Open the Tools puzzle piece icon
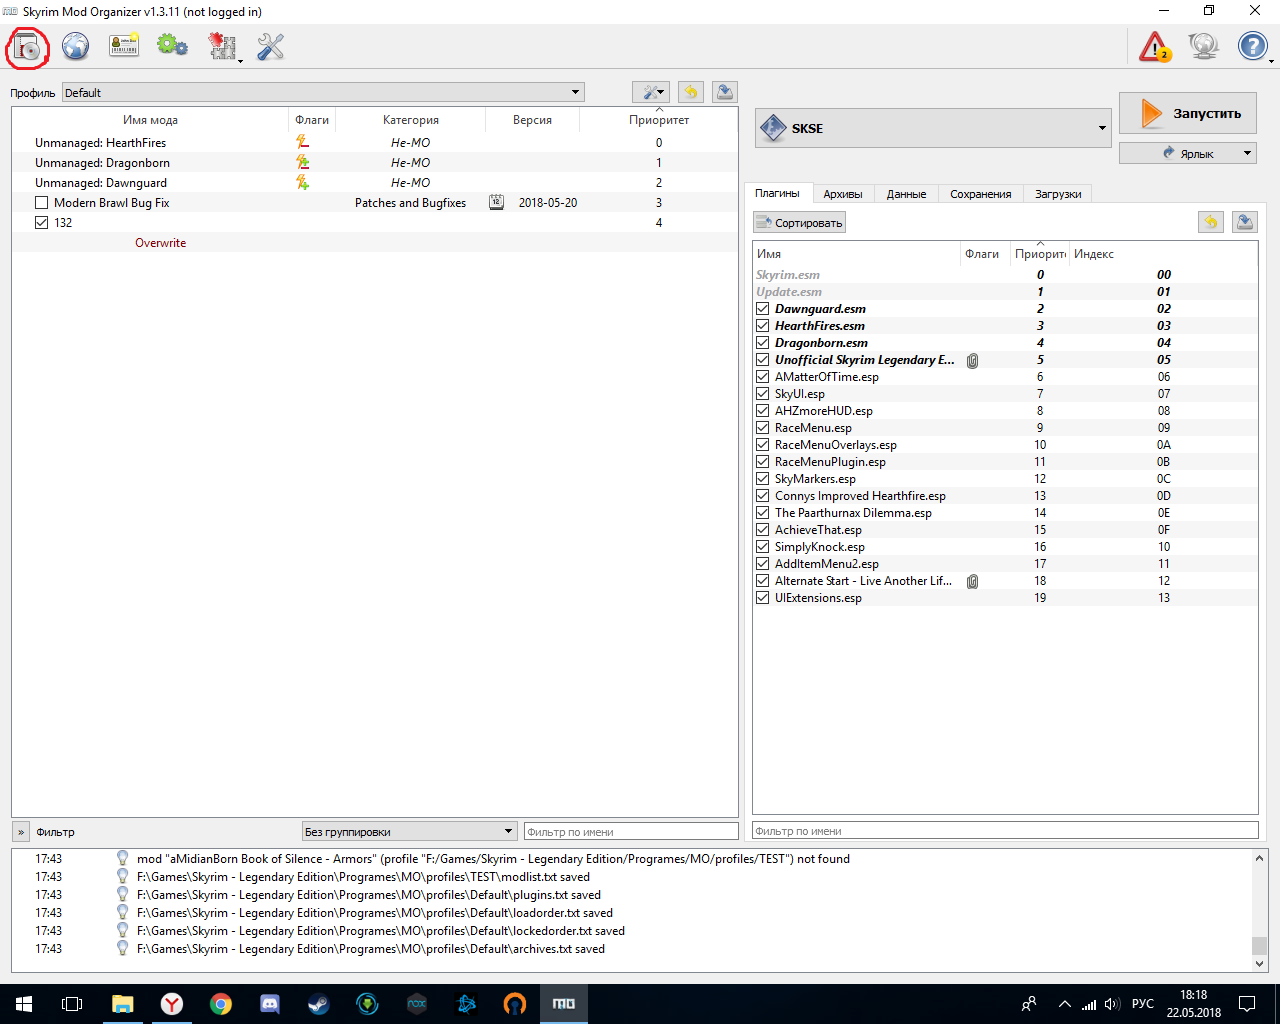 [x=222, y=46]
